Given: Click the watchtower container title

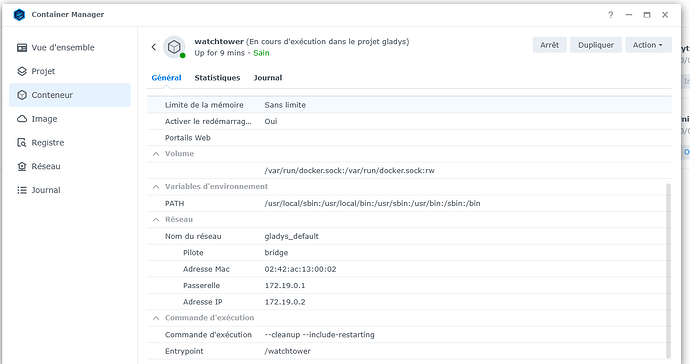Looking at the screenshot, I should (219, 41).
